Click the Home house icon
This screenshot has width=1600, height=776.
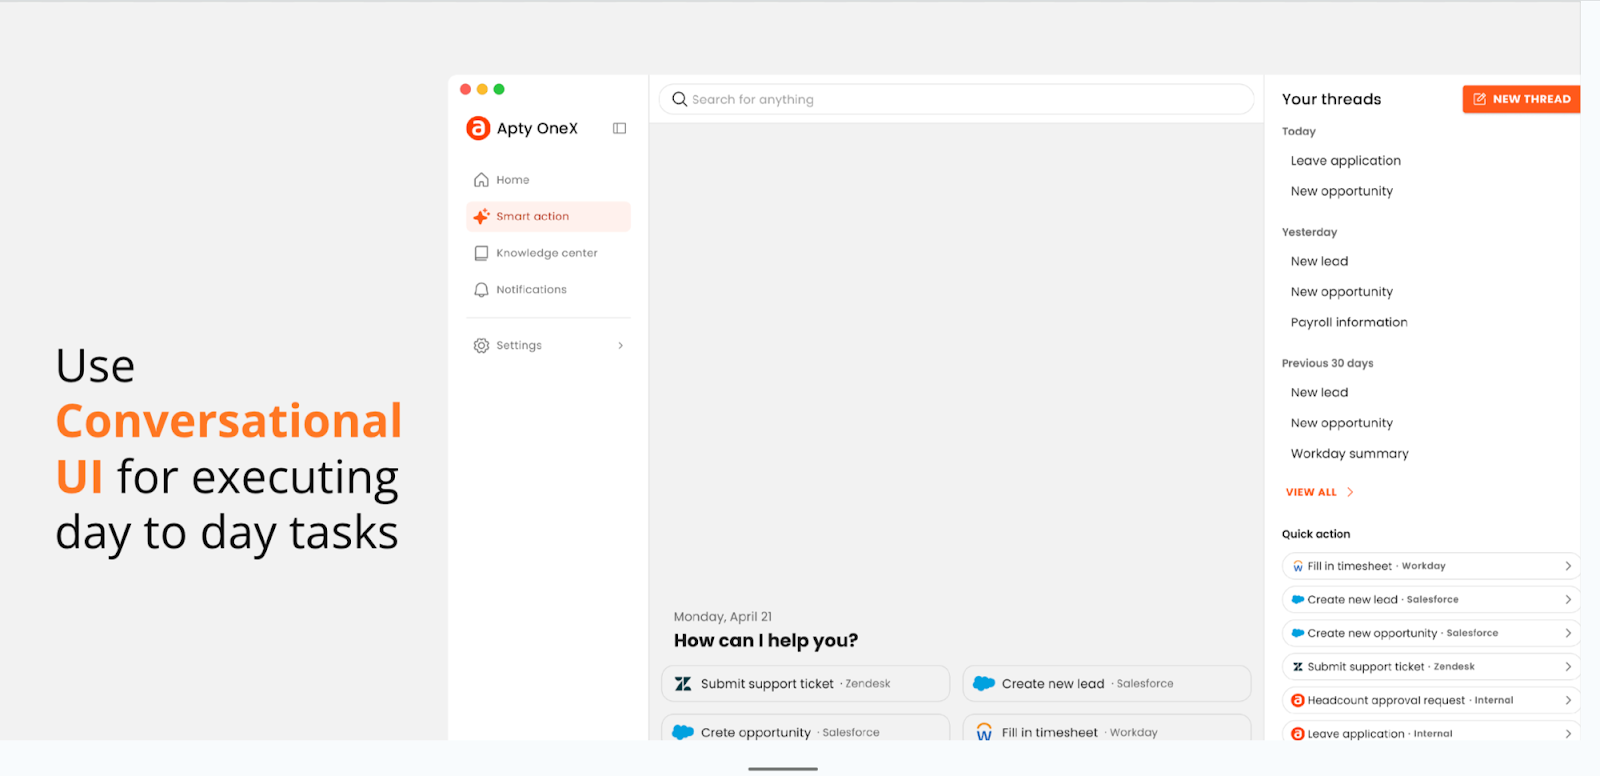pos(481,180)
